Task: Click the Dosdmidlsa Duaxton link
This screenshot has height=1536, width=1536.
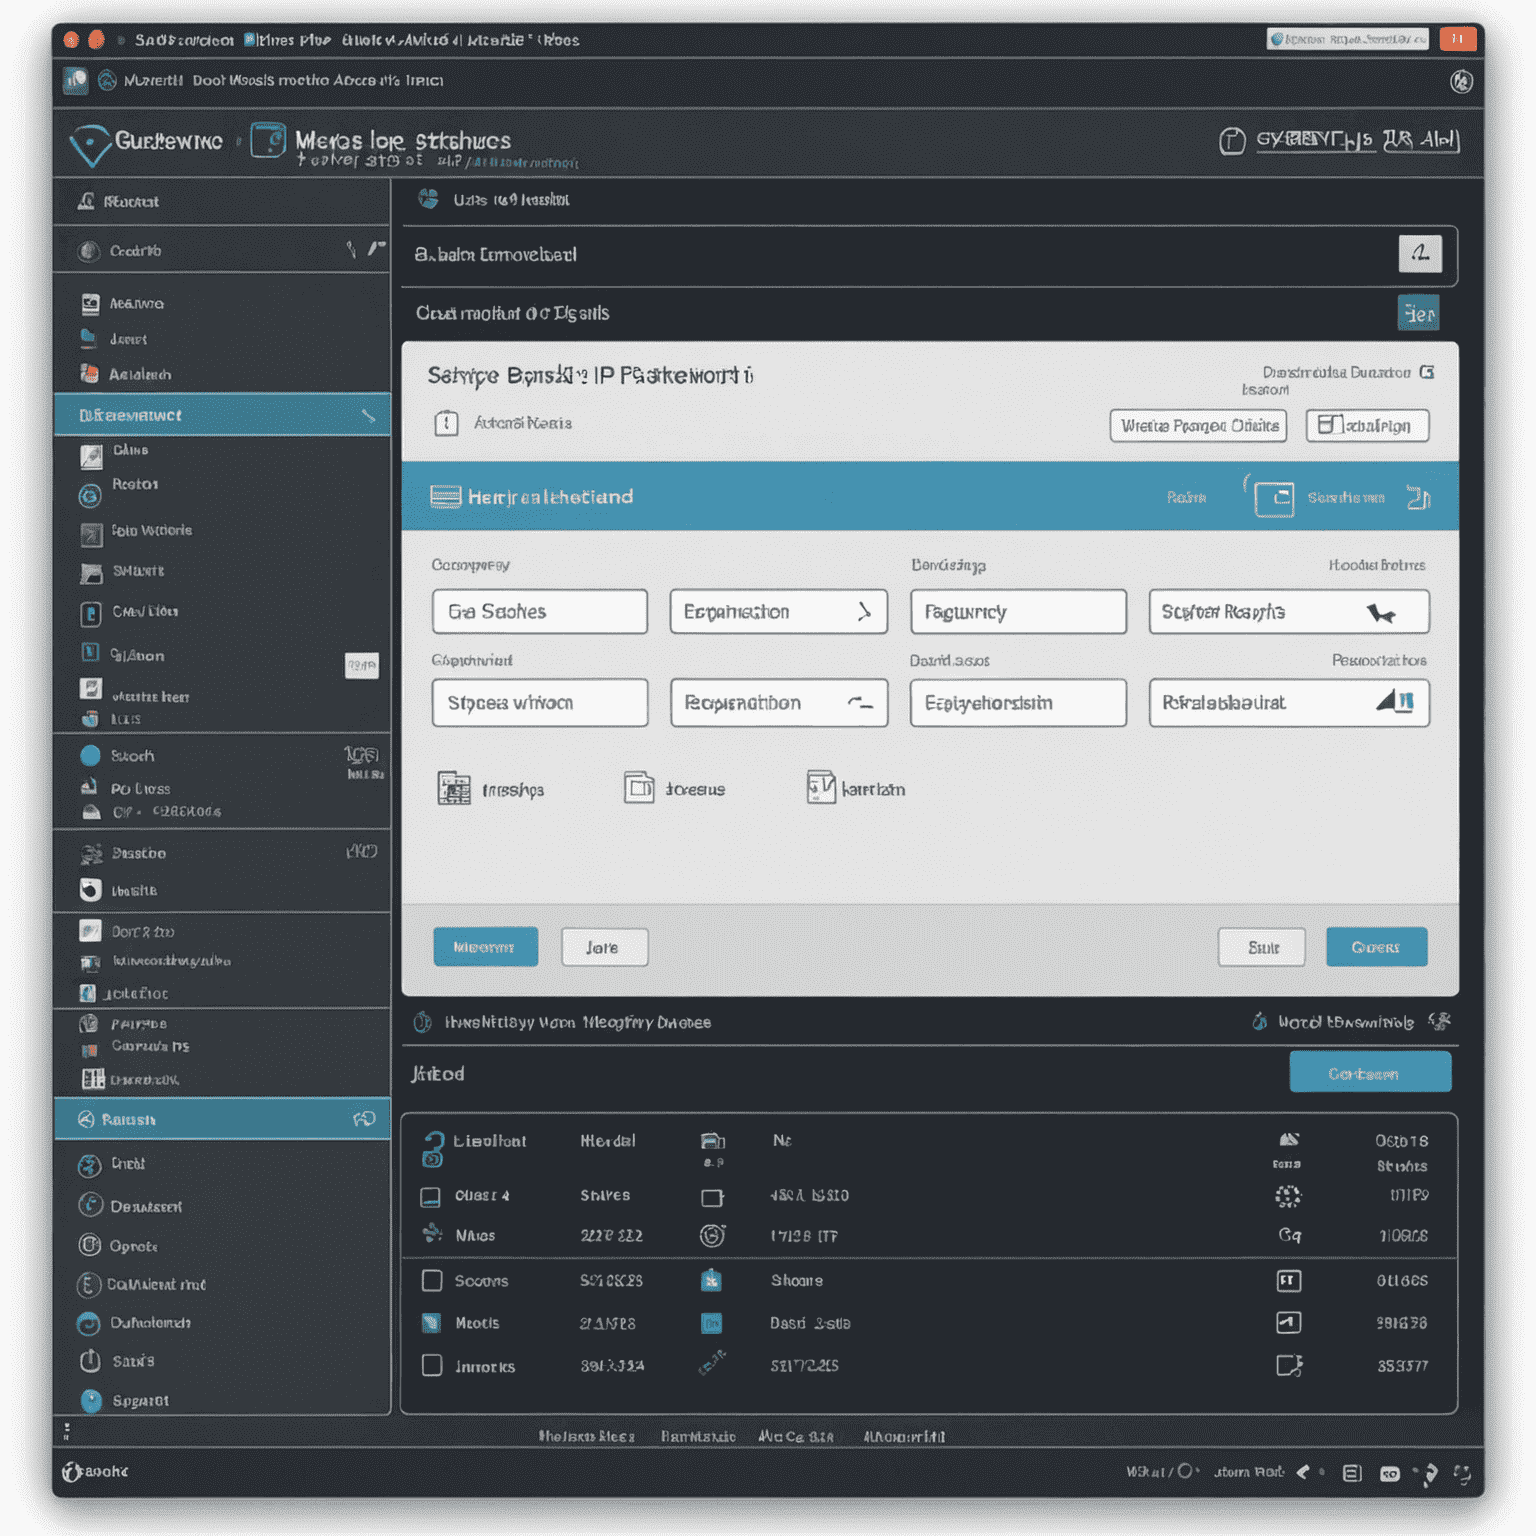Action: pyautogui.click(x=1336, y=373)
